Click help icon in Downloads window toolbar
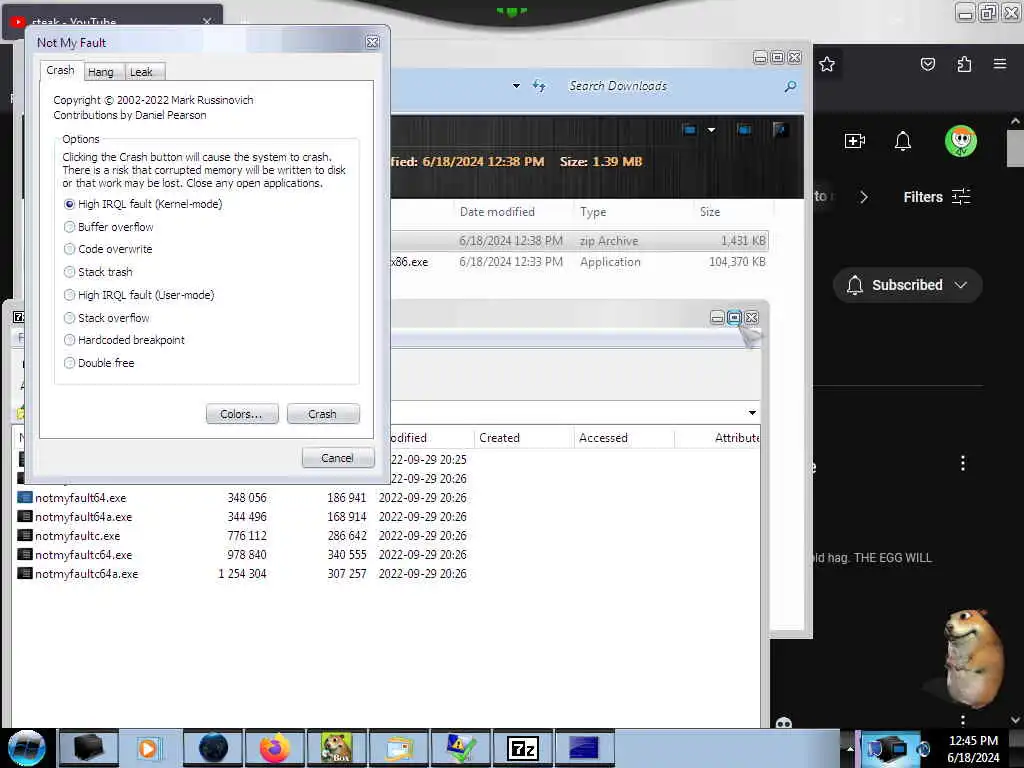Screen dimensions: 1024x768 pos(779,129)
